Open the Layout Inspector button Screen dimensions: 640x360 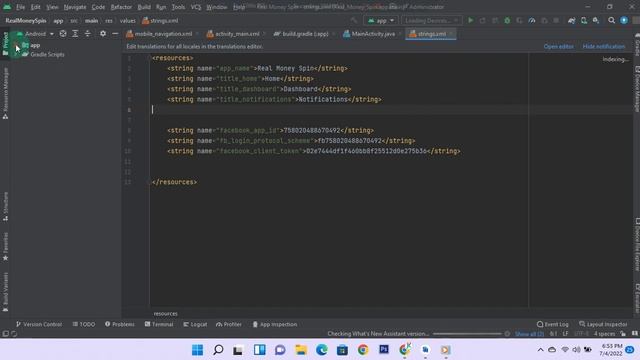[x=603, y=324]
